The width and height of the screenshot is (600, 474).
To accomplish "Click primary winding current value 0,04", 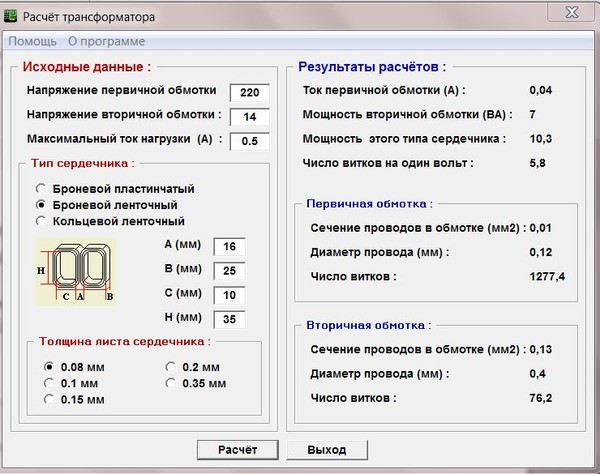I will 541,90.
